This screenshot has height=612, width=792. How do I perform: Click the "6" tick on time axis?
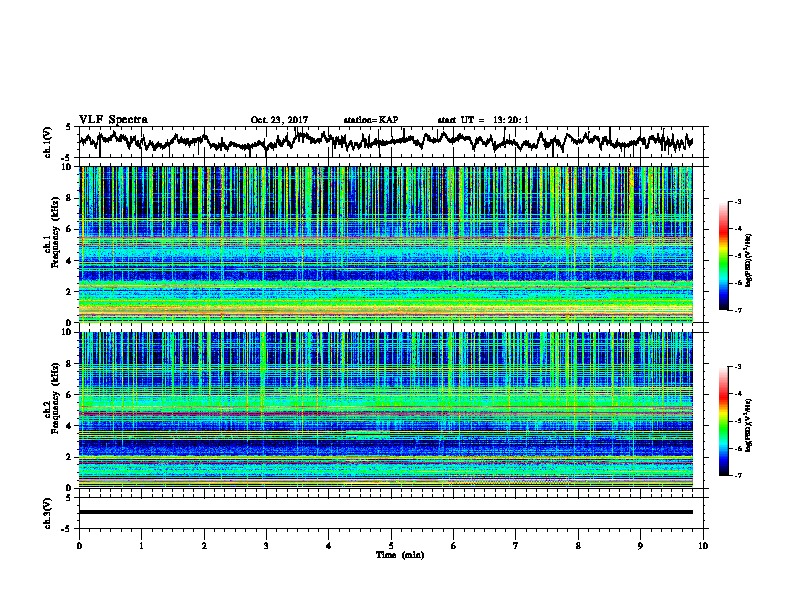point(454,546)
